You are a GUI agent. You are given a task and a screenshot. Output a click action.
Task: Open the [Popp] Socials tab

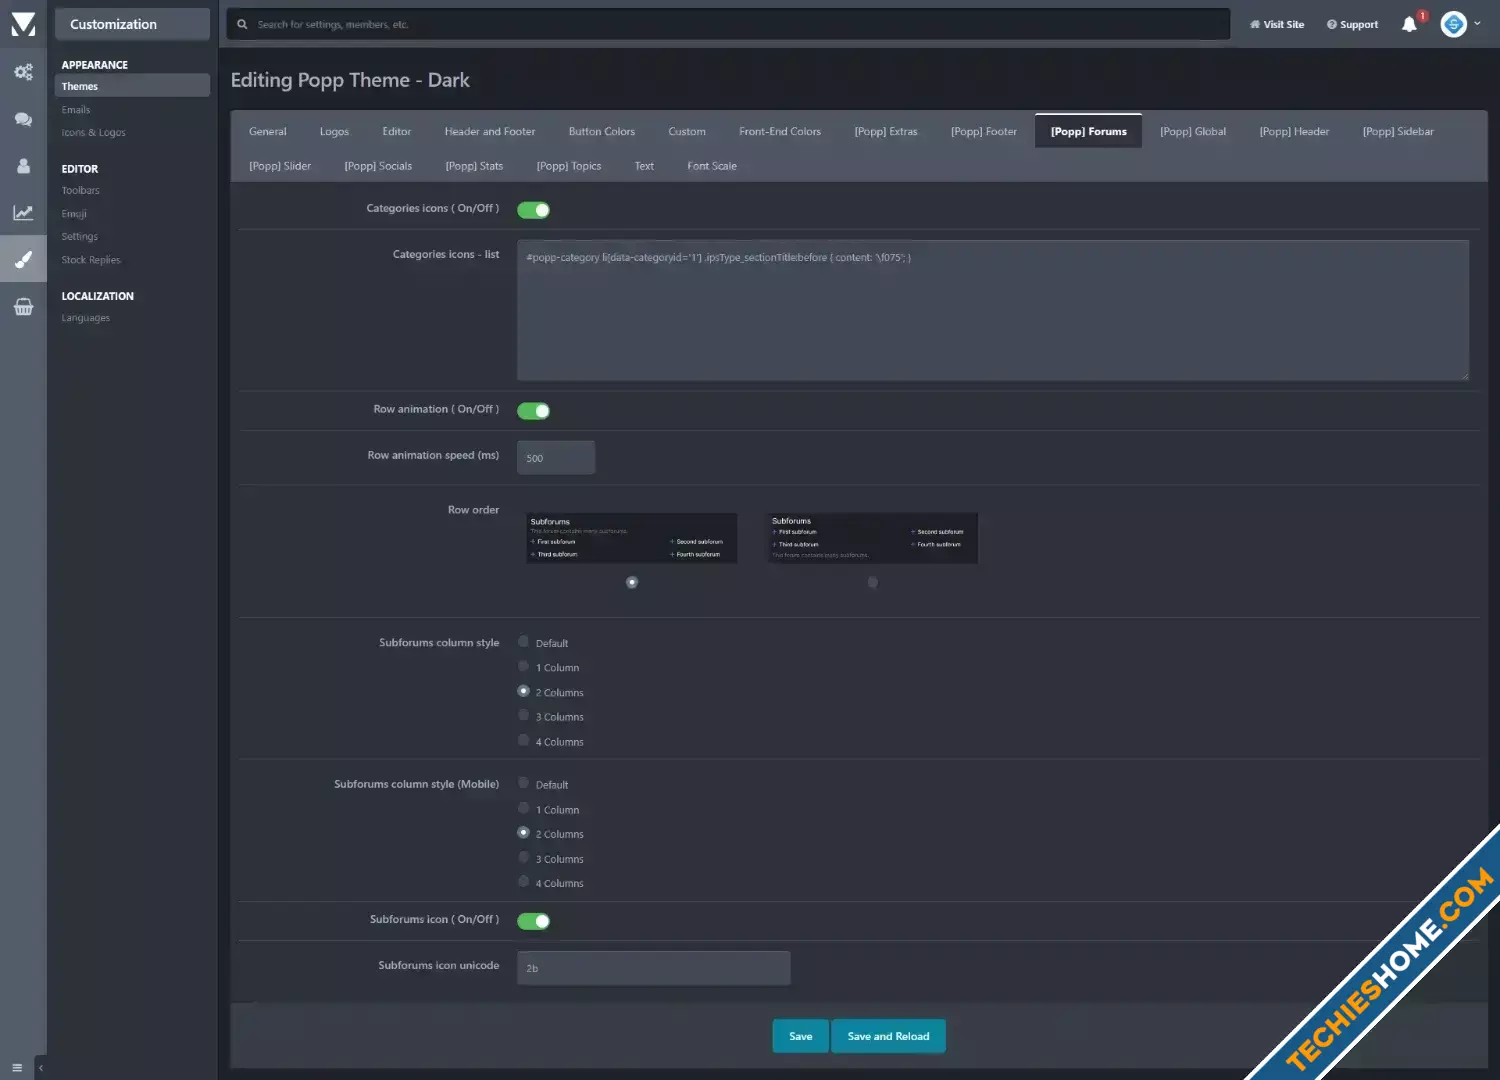click(x=378, y=166)
